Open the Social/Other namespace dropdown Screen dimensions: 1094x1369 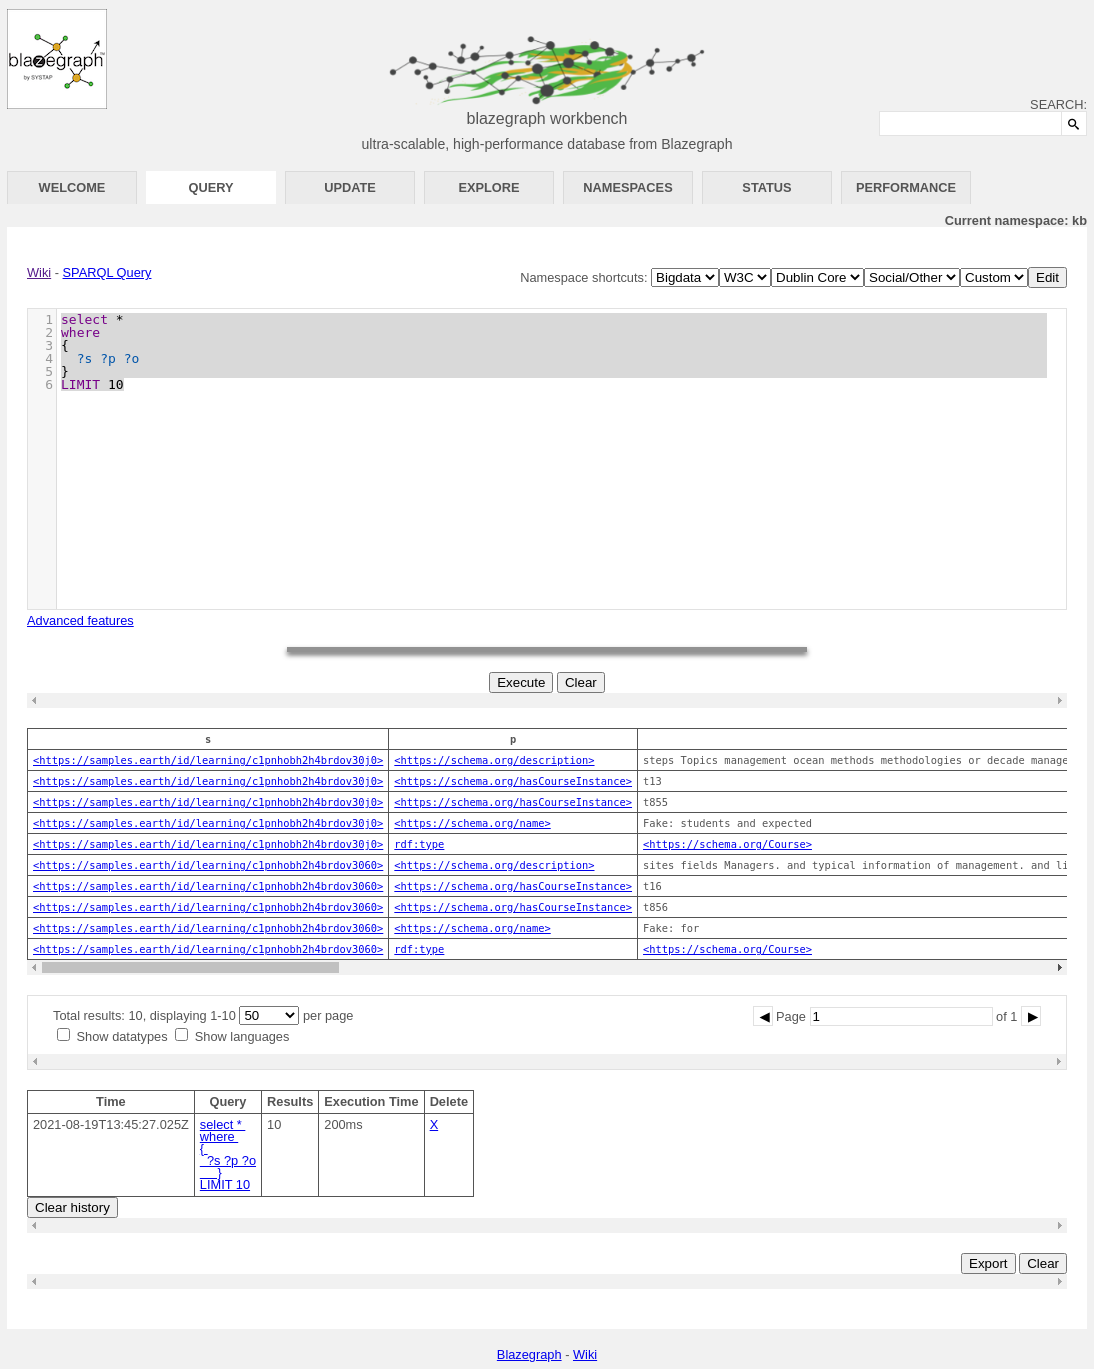pos(912,278)
